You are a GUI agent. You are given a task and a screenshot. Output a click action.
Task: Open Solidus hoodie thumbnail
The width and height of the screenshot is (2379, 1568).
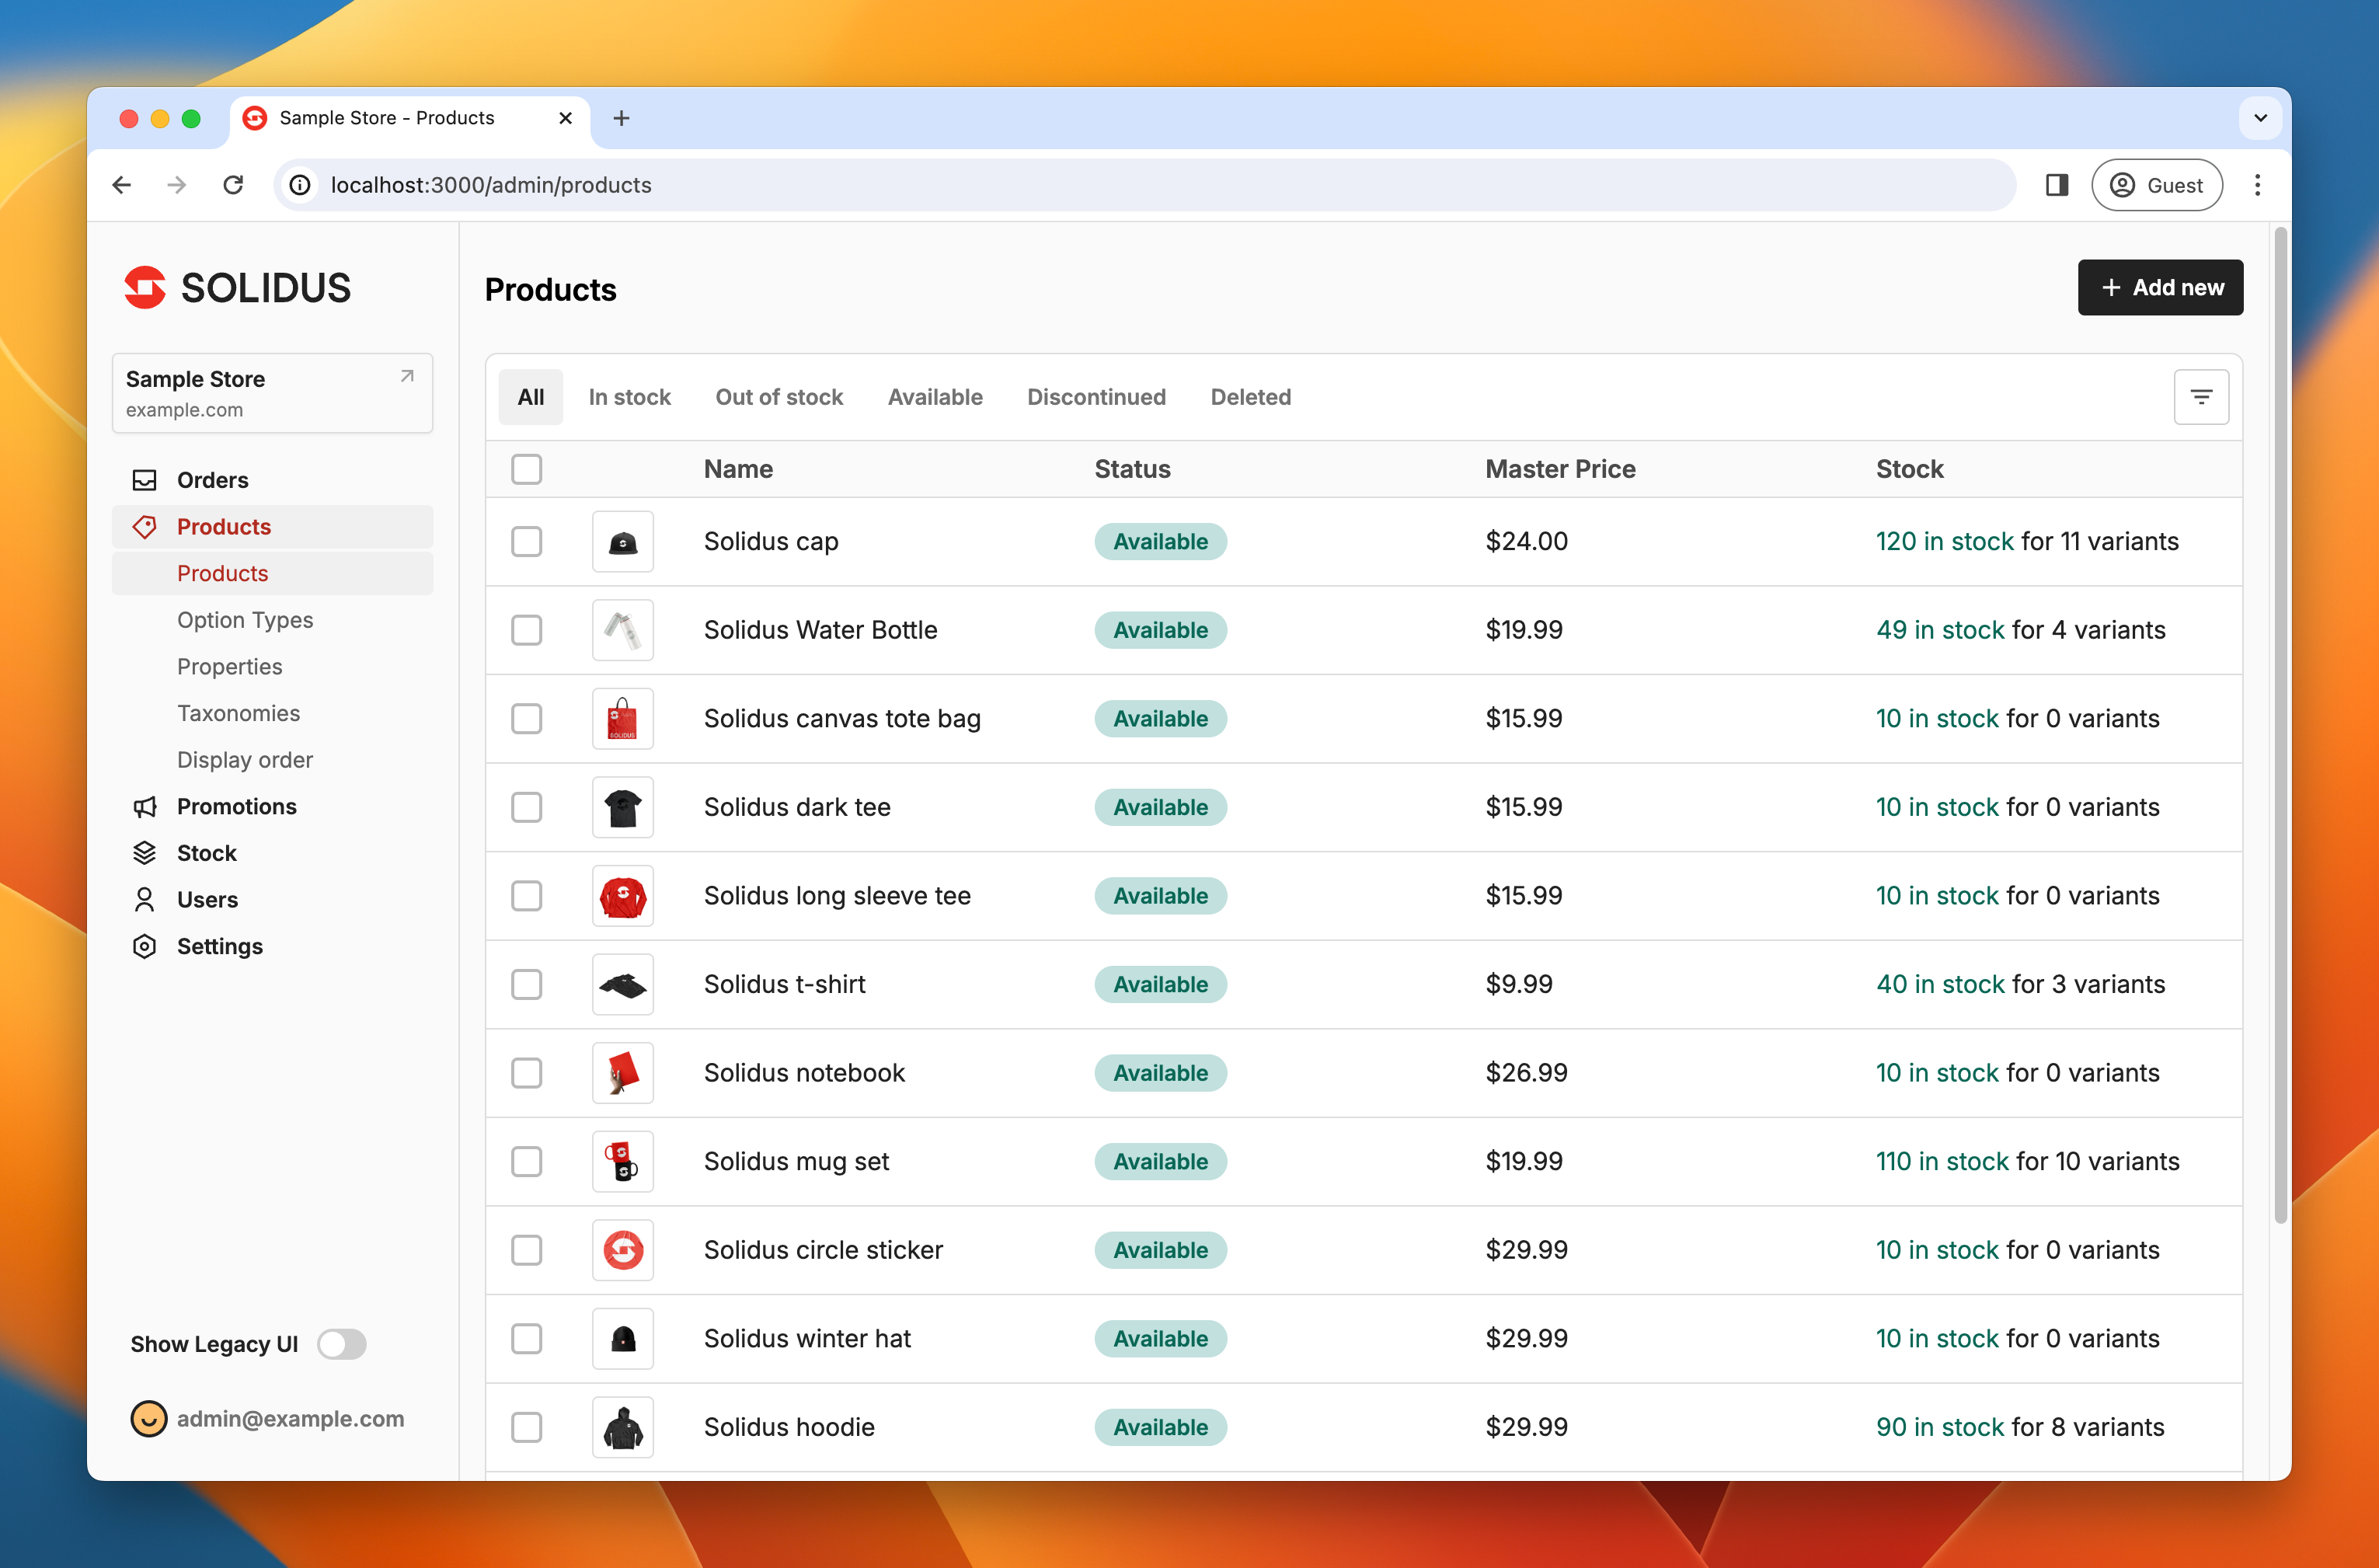[x=623, y=1427]
